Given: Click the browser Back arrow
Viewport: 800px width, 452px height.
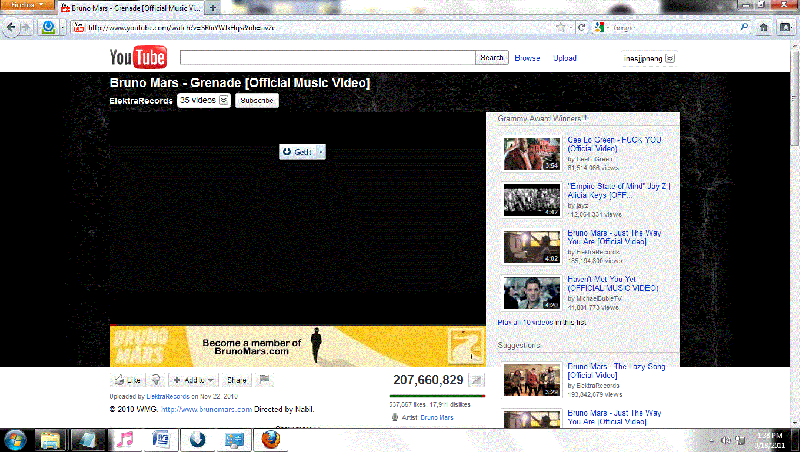Looking at the screenshot, I should [11, 28].
